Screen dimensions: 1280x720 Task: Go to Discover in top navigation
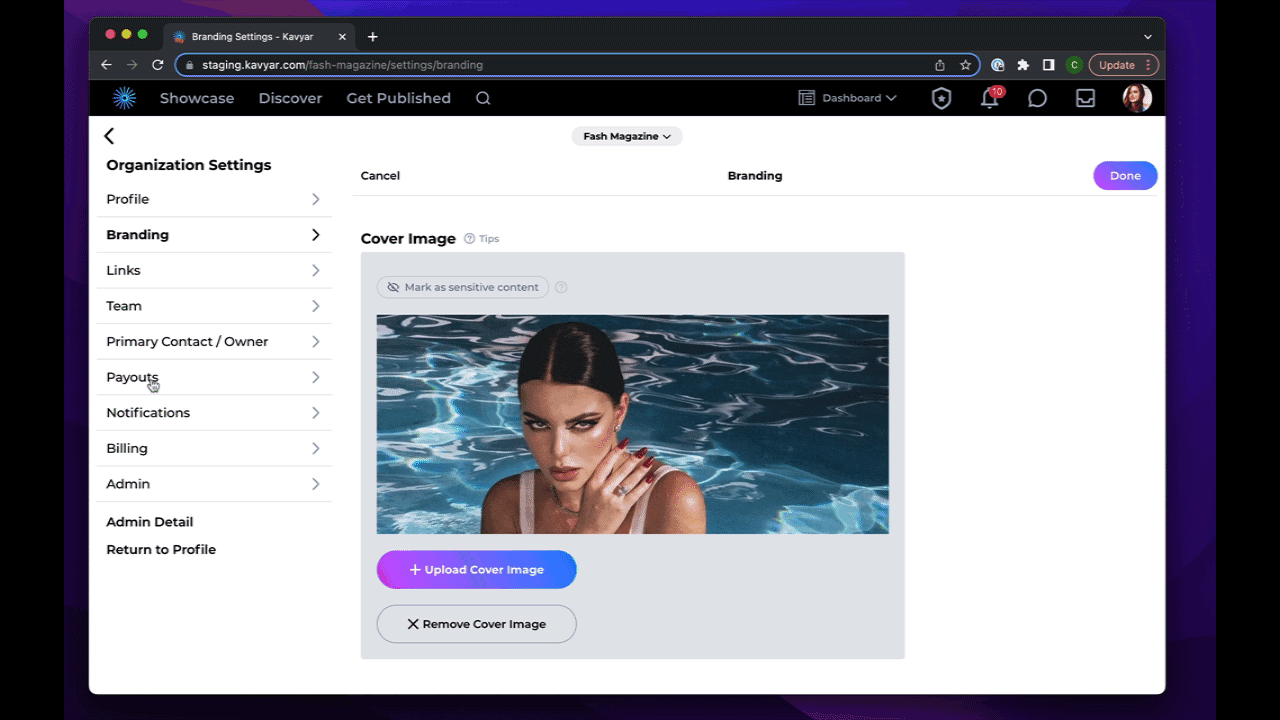pyautogui.click(x=290, y=98)
